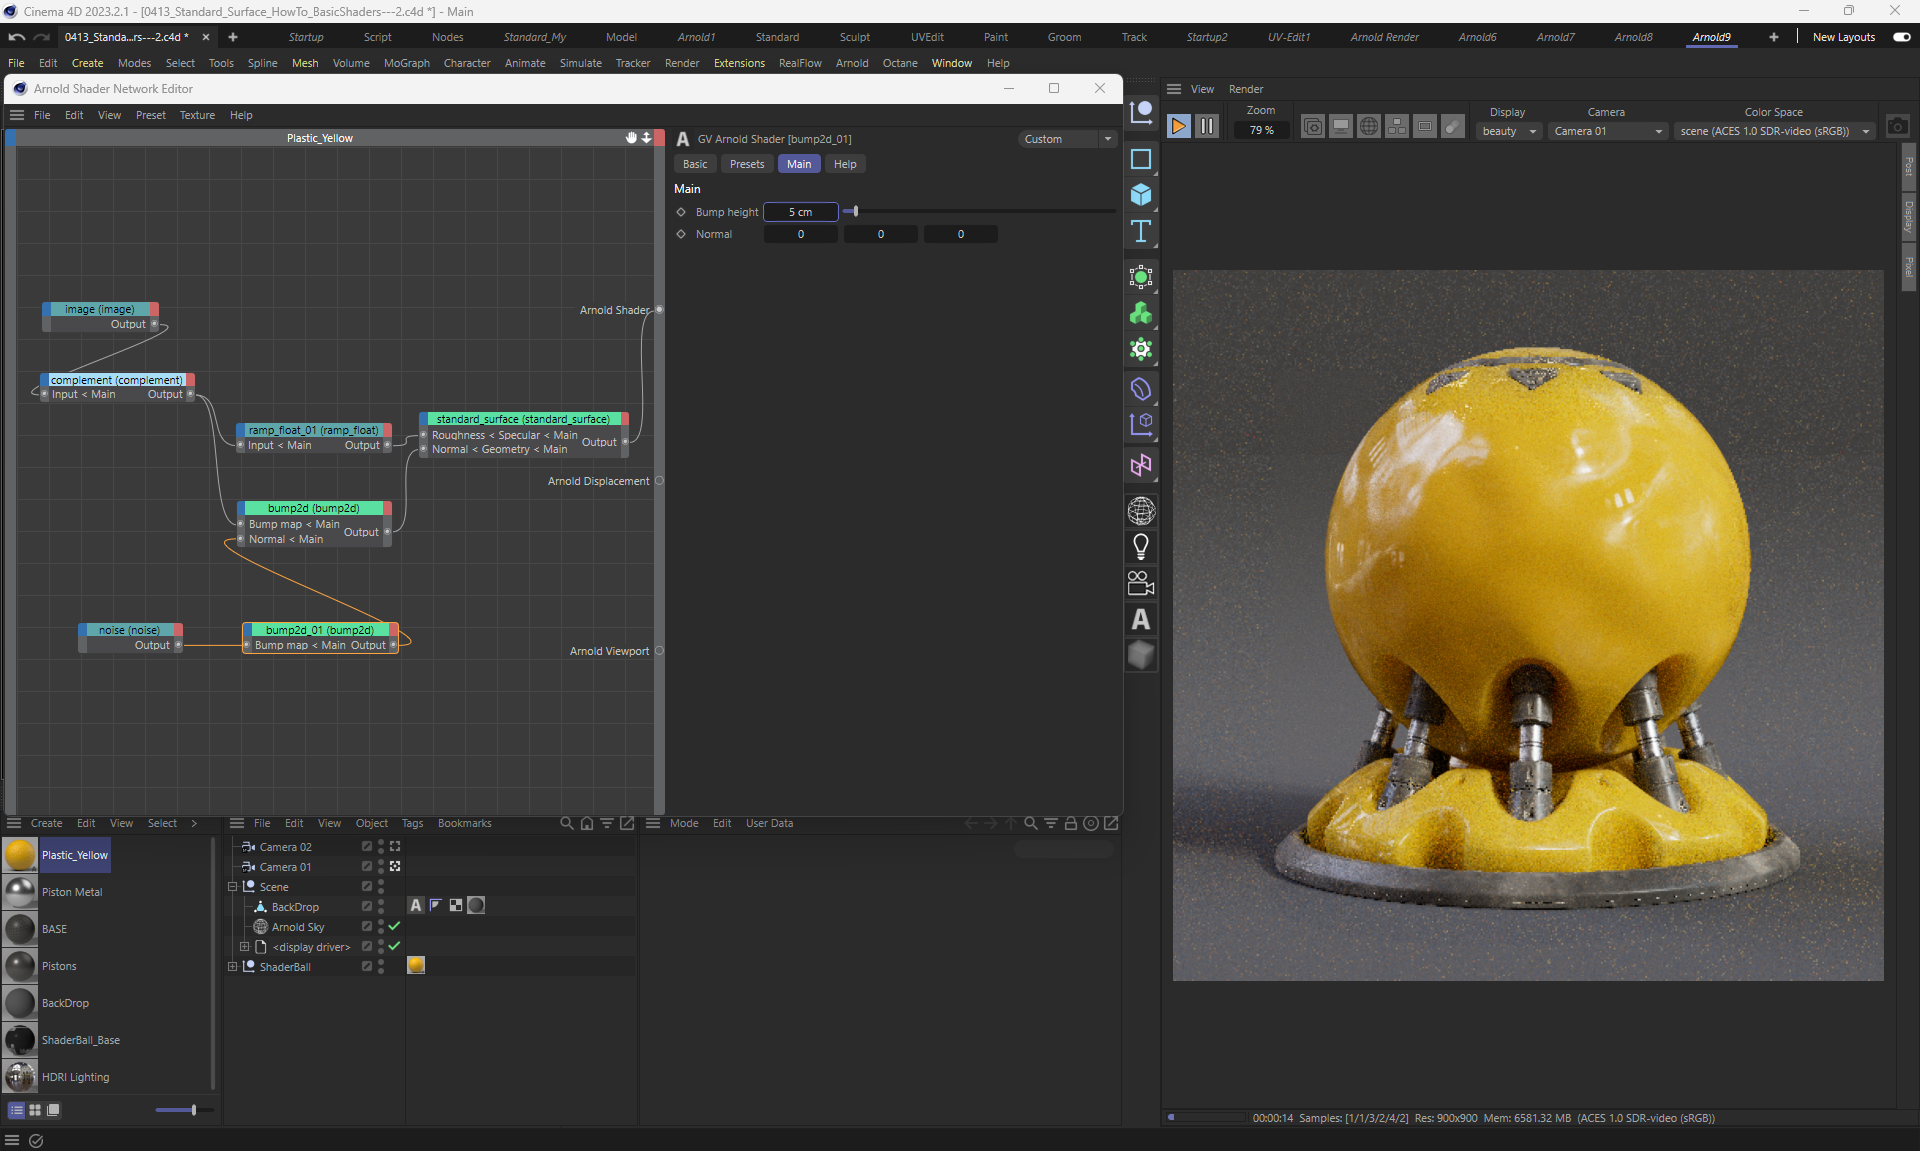Toggle the display driver enable checkmark
The height and width of the screenshot is (1151, 1920).
394,946
